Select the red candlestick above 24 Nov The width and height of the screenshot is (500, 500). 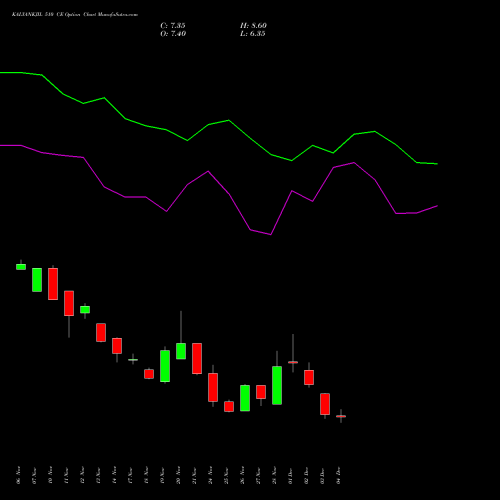click(213, 387)
